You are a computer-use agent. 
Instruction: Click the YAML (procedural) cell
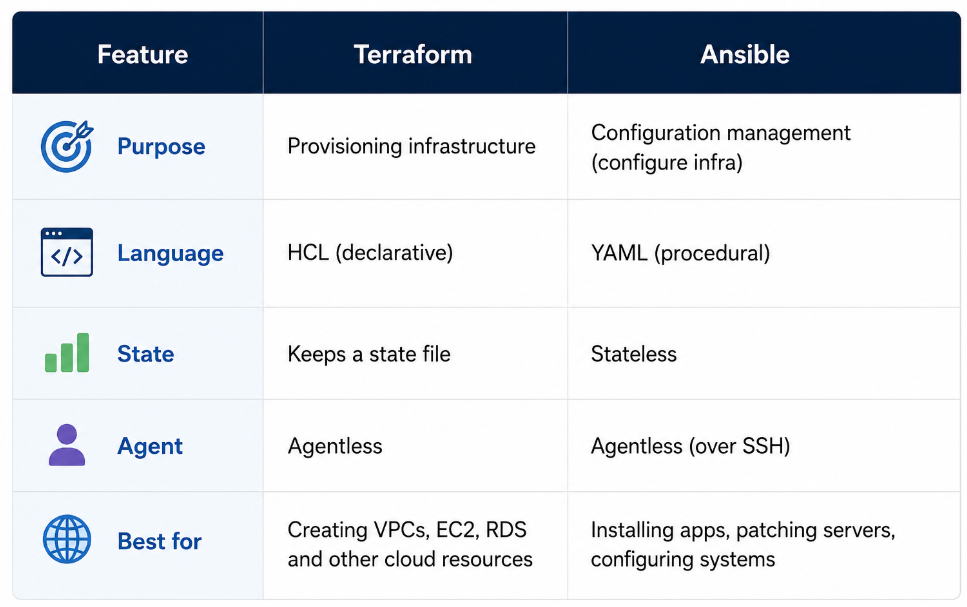tap(680, 253)
